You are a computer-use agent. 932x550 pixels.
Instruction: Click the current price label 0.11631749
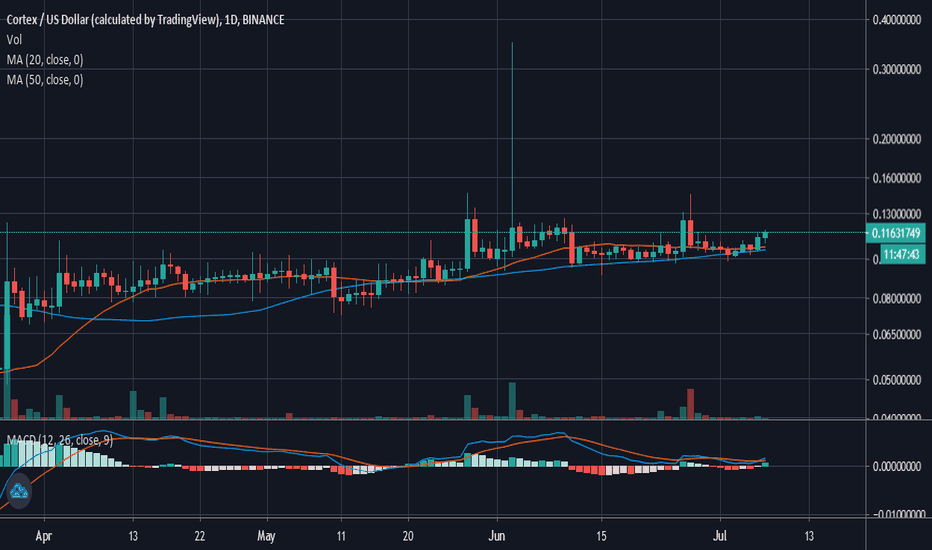[896, 233]
